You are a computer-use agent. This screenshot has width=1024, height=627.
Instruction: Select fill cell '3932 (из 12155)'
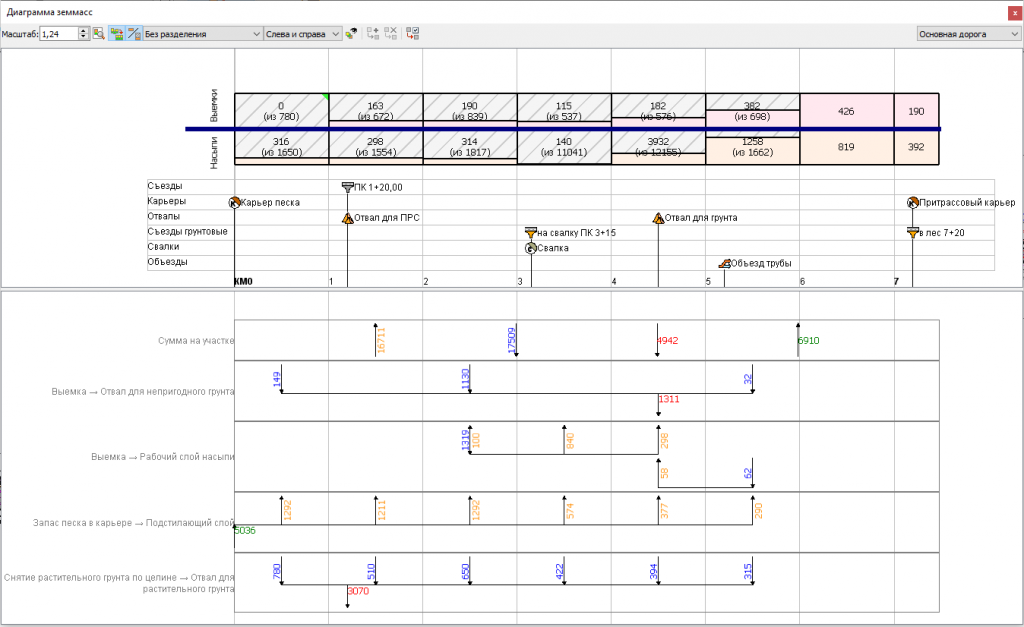tap(658, 147)
